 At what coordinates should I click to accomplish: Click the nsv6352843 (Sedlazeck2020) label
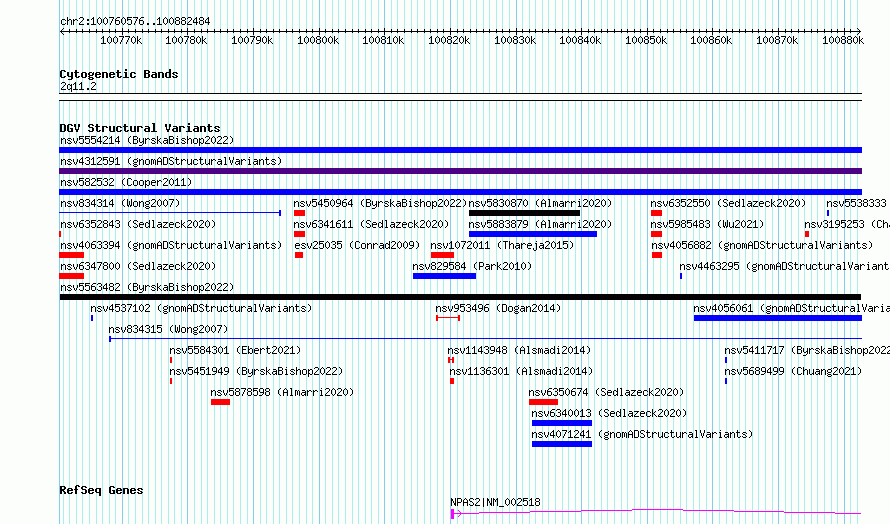pyautogui.click(x=138, y=224)
